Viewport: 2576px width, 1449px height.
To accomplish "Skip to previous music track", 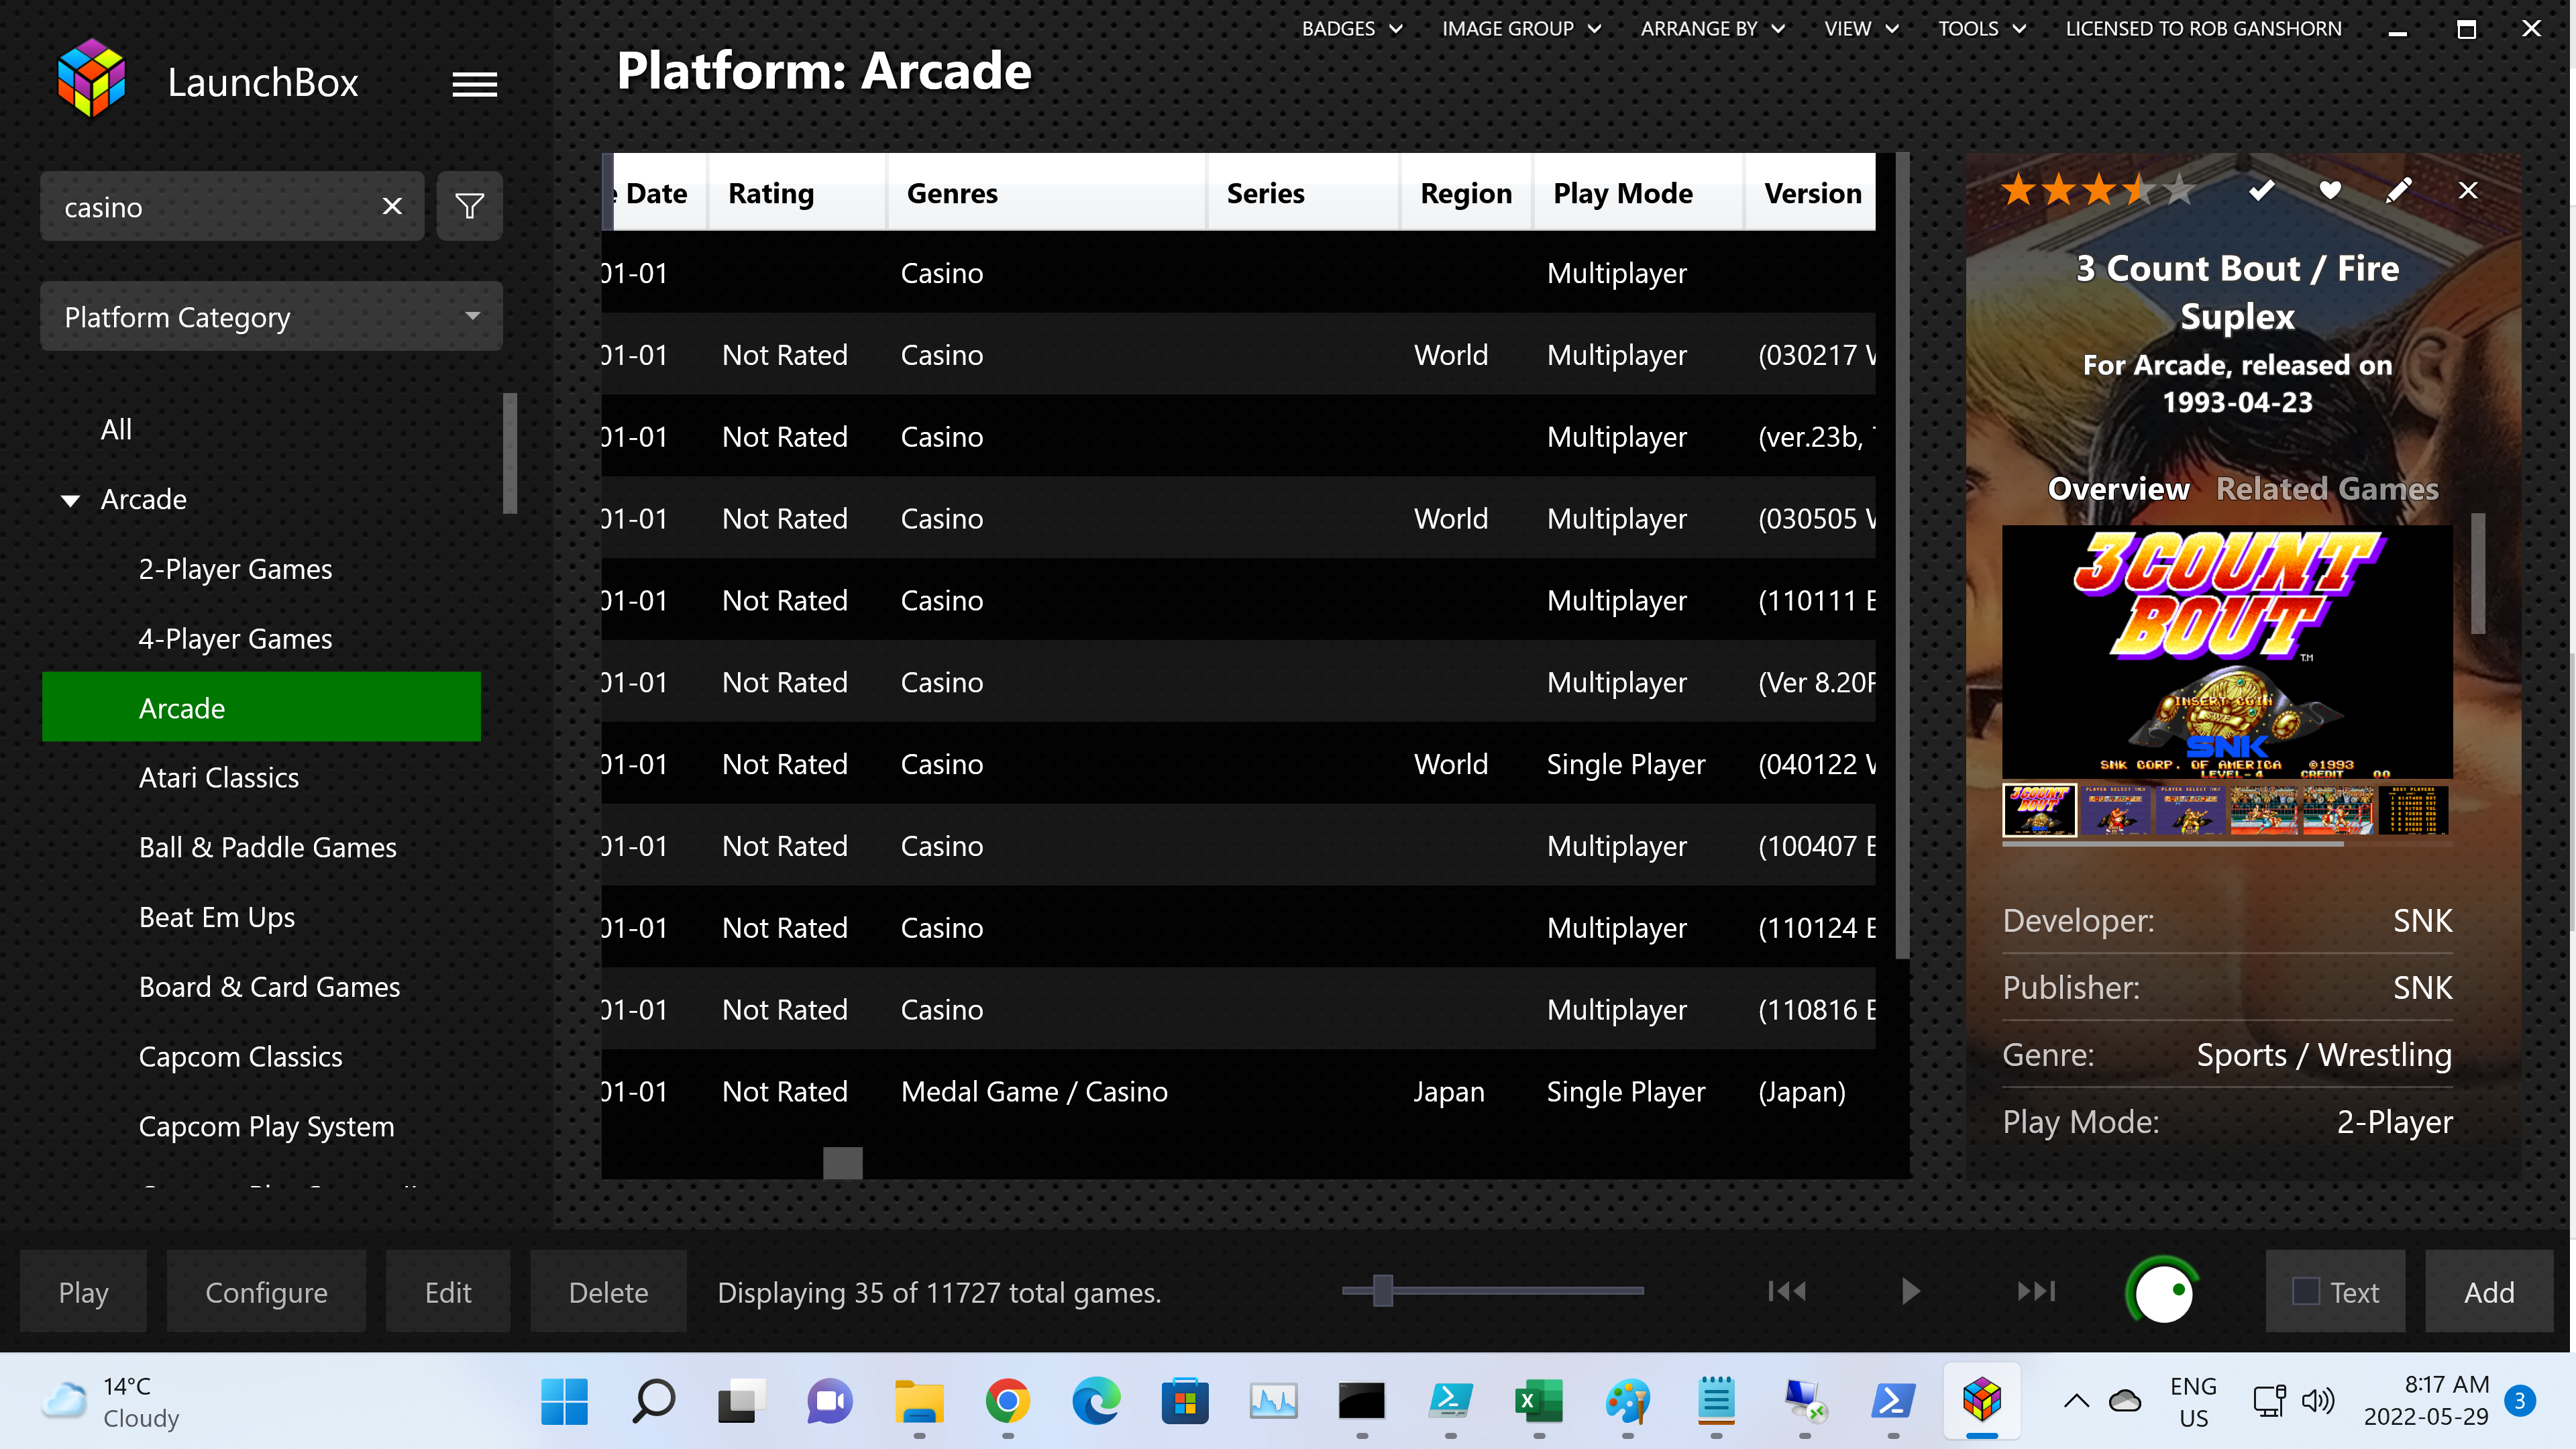I will pos(1786,1291).
